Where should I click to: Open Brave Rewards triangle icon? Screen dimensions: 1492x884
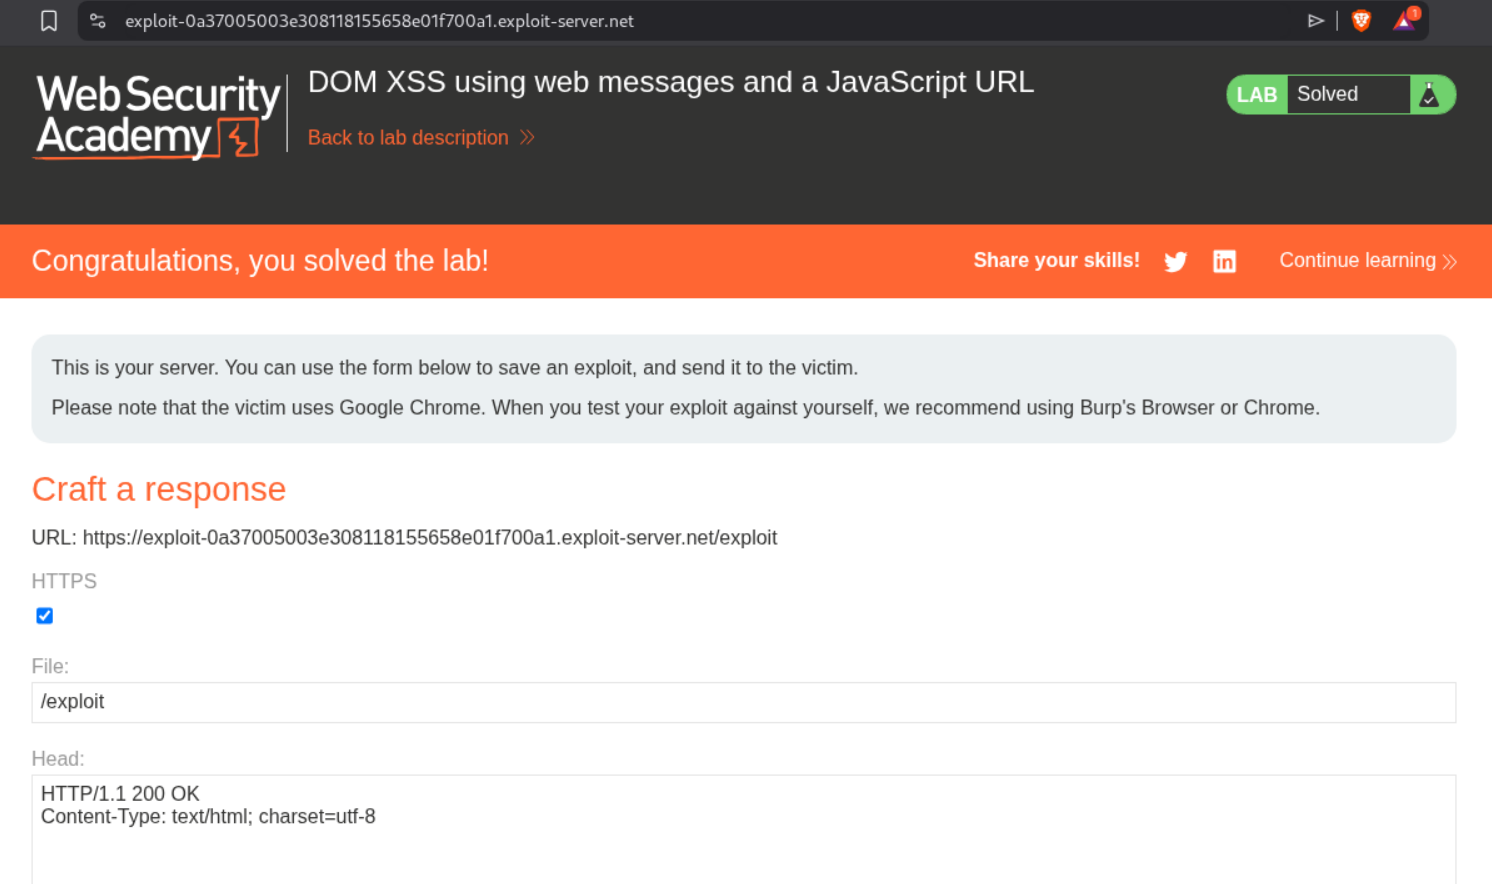(1404, 21)
